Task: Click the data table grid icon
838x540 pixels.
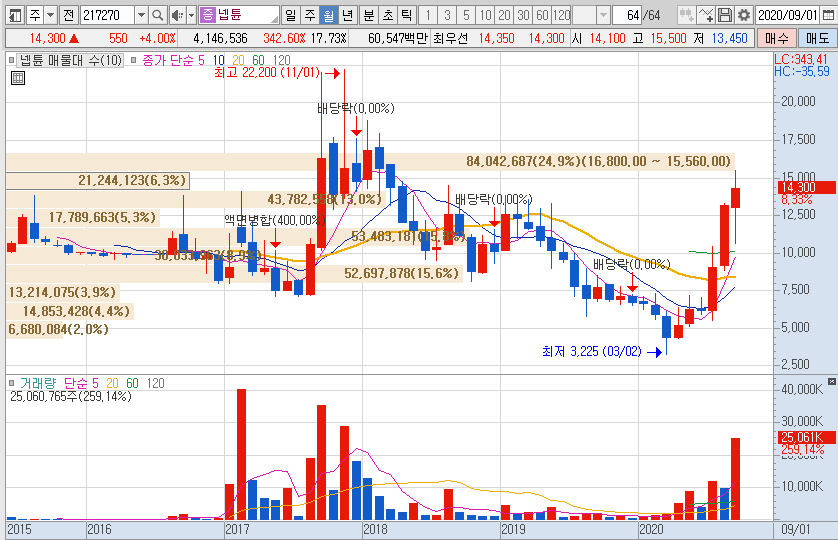Action: (18, 78)
